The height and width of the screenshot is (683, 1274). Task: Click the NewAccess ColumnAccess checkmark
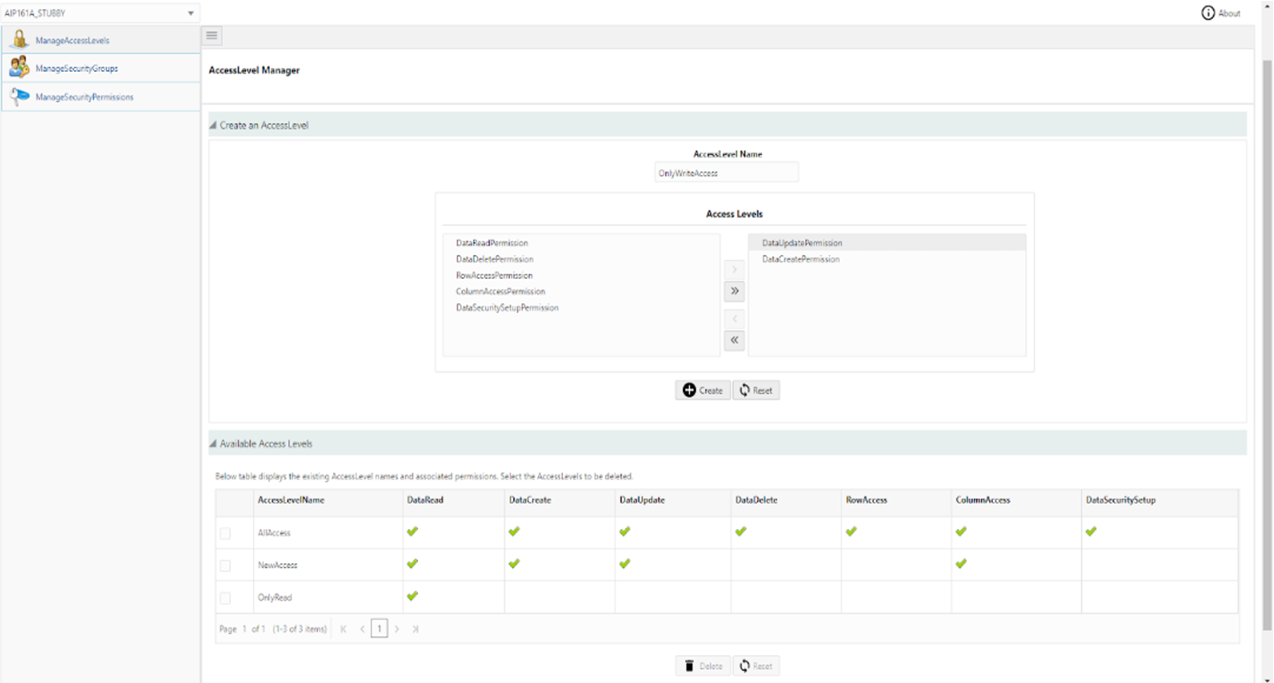[961, 564]
